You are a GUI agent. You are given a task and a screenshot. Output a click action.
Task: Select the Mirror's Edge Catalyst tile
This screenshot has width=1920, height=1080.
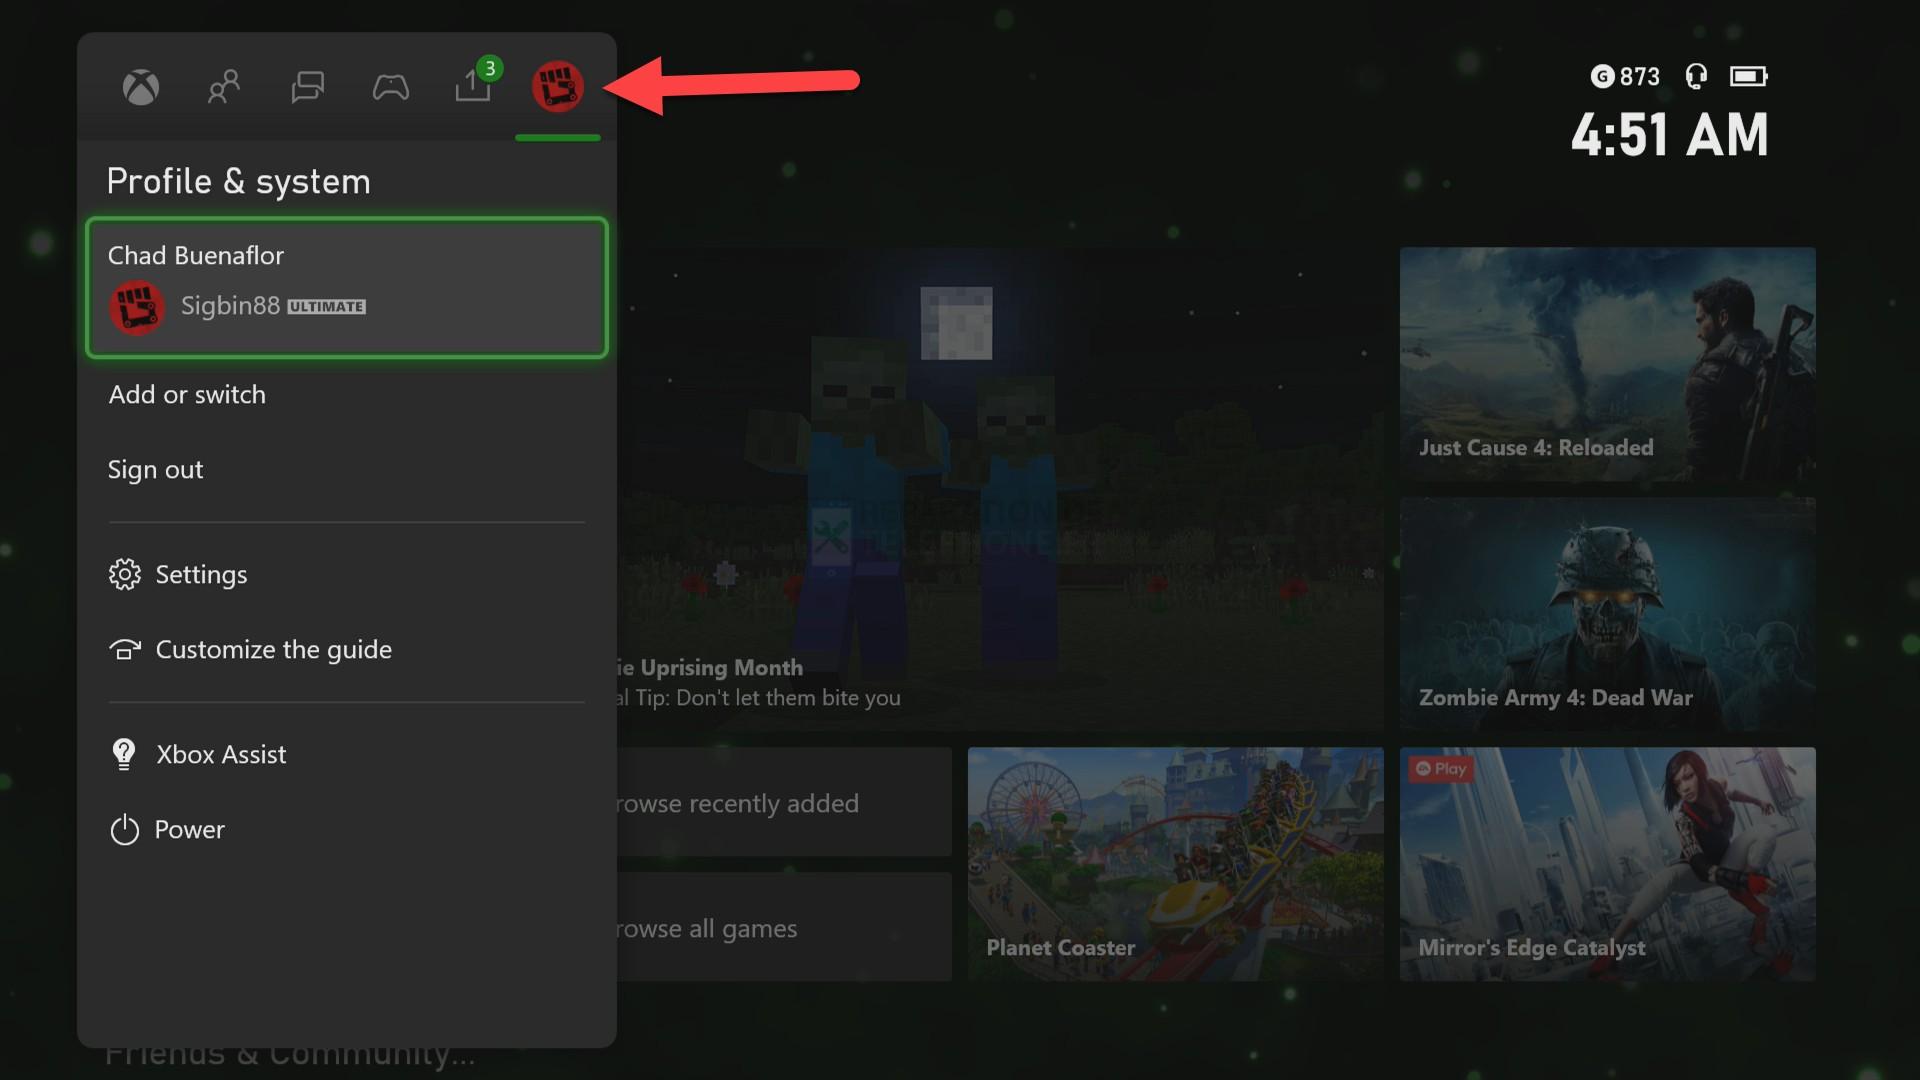(x=1608, y=864)
